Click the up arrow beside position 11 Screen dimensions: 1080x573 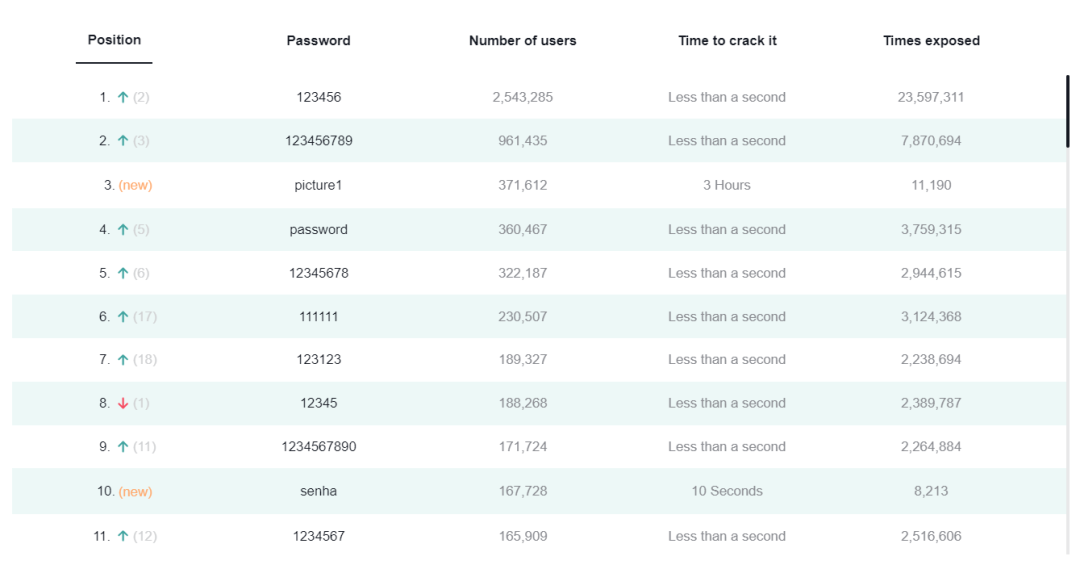pos(123,536)
